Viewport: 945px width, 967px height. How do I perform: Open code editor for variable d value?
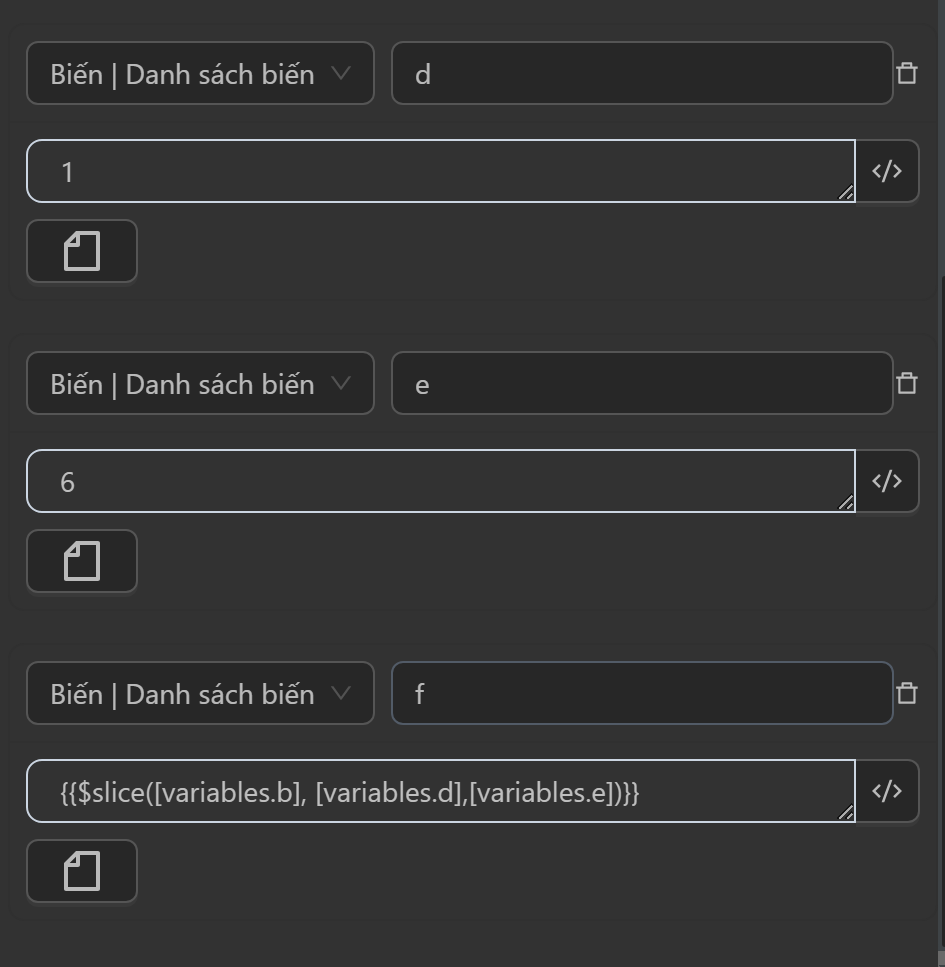[x=887, y=171]
